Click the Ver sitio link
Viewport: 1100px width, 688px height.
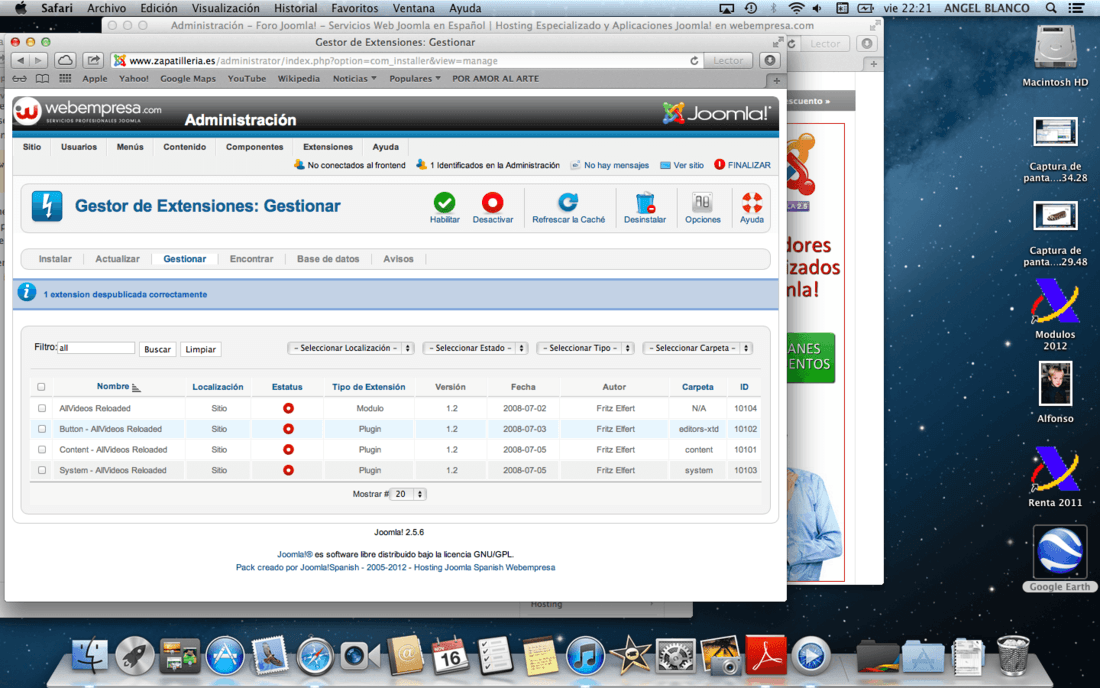[x=681, y=165]
